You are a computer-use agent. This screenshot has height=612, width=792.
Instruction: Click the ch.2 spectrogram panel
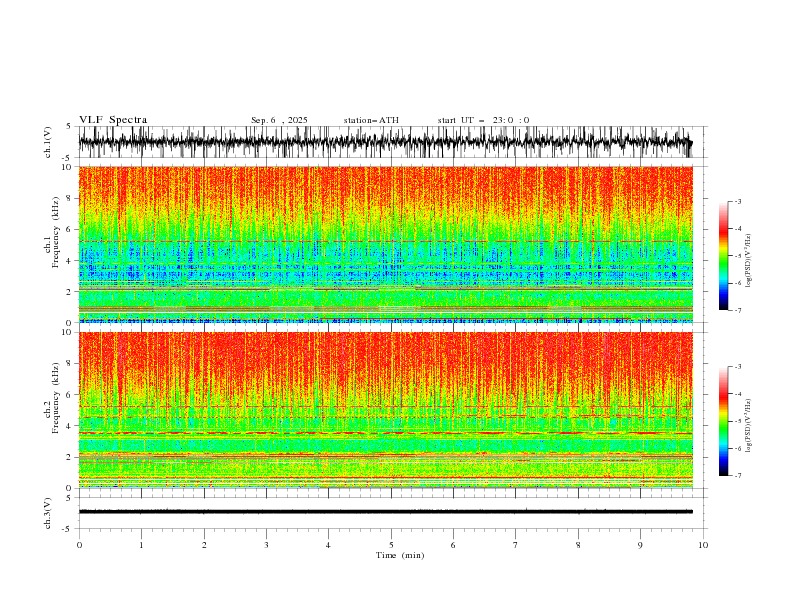pyautogui.click(x=385, y=410)
